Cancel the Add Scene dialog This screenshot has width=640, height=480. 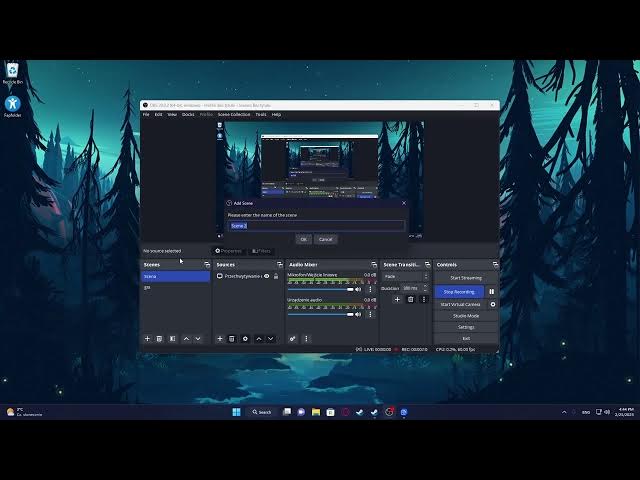pyautogui.click(x=325, y=239)
